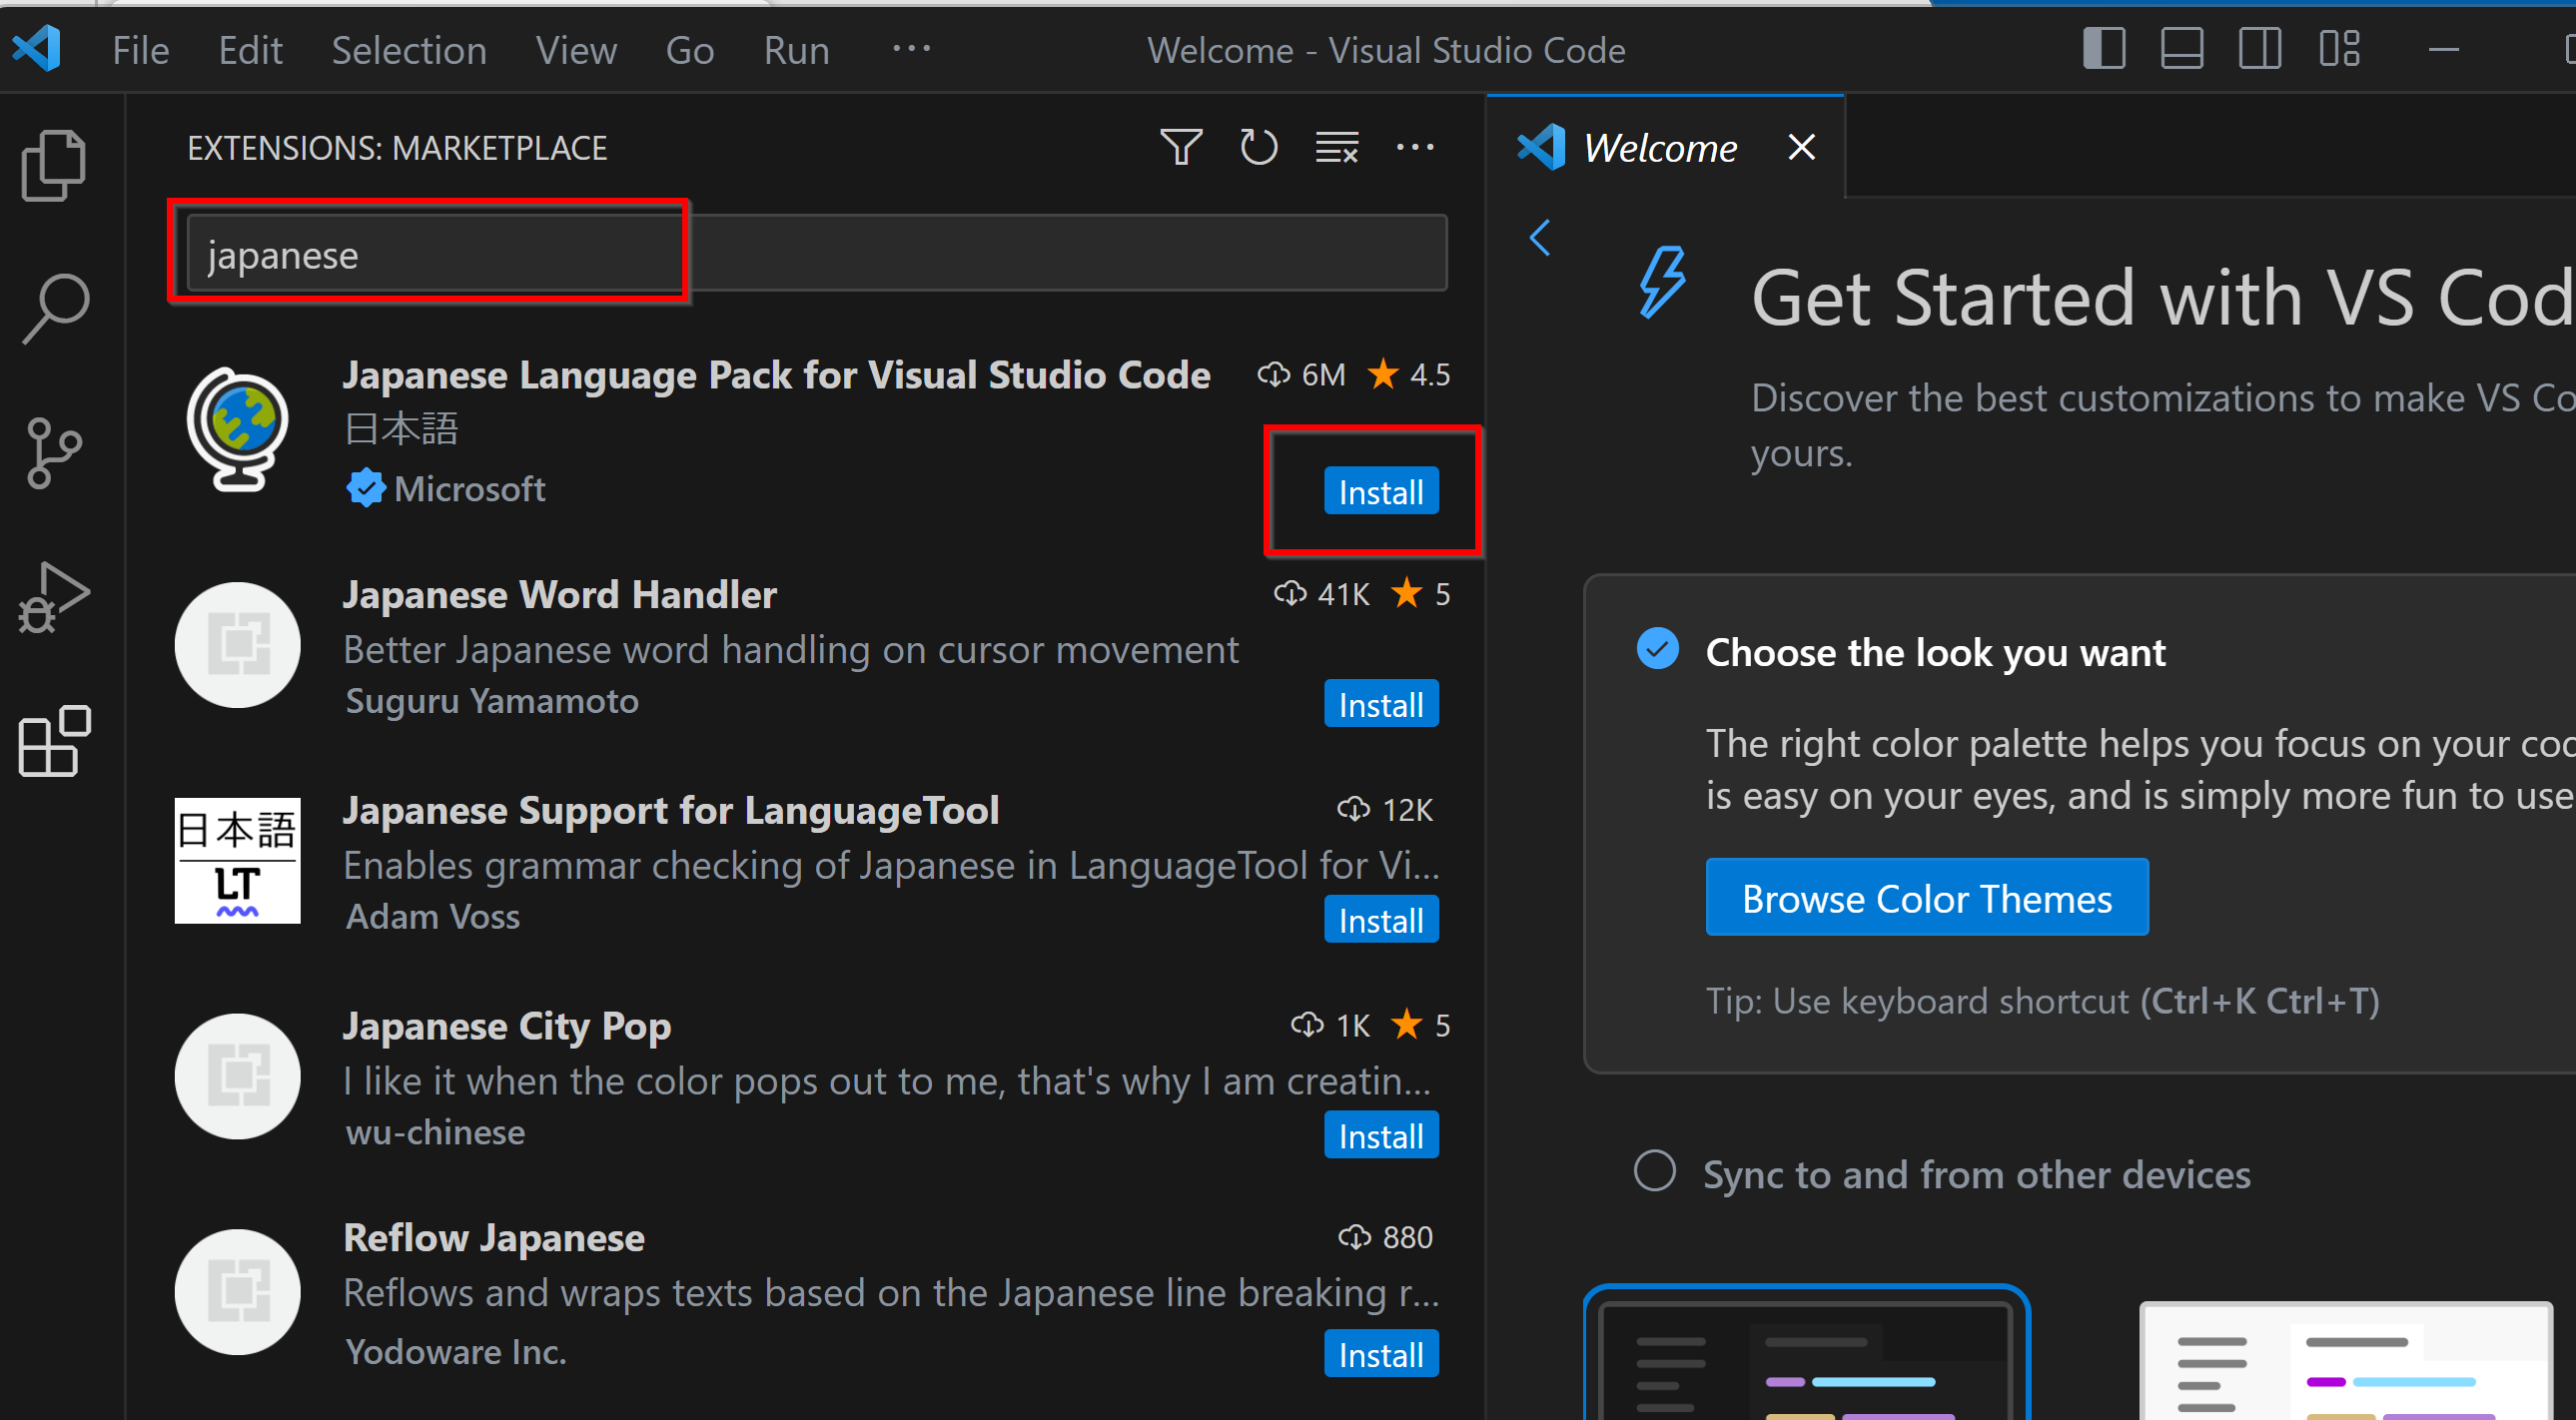
Task: Click the Adam Voss publisher name
Action: (x=433, y=917)
